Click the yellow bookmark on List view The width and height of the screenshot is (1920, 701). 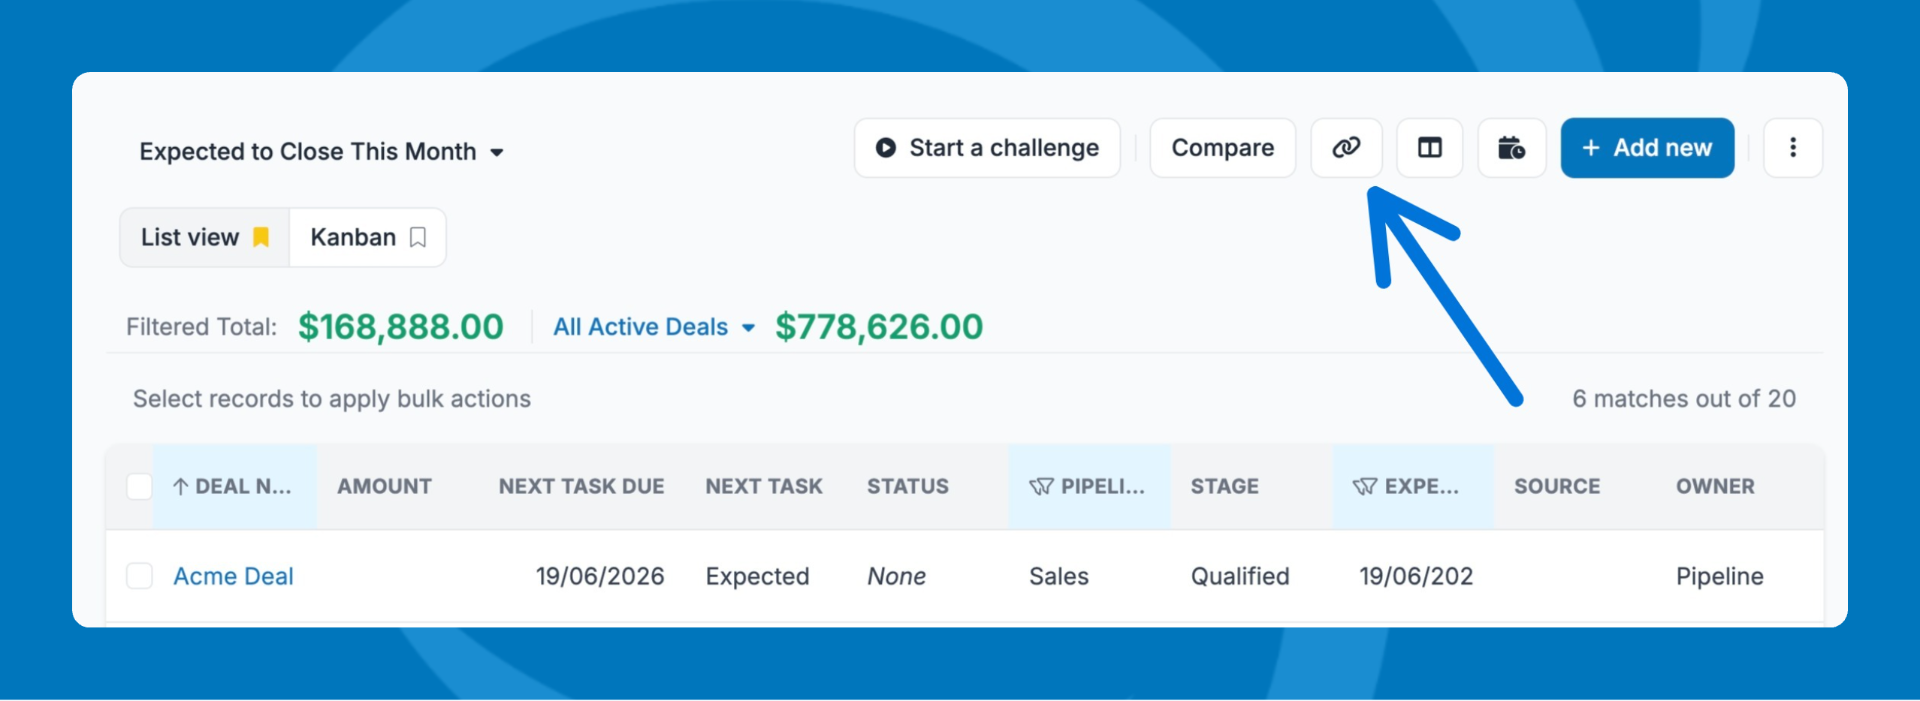tap(261, 237)
